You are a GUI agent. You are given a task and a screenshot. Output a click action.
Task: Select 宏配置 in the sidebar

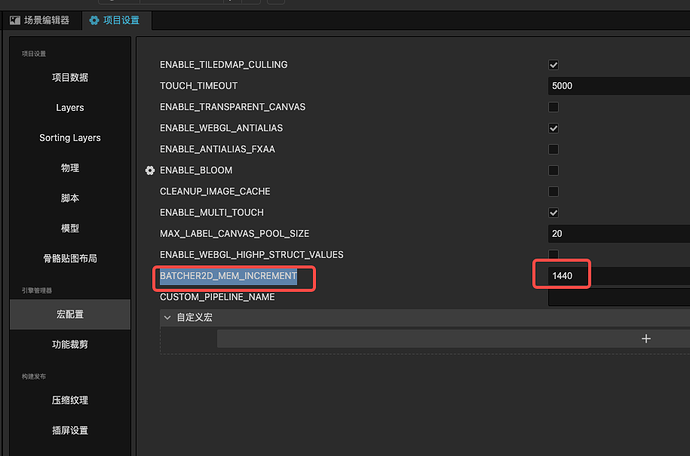click(x=70, y=314)
